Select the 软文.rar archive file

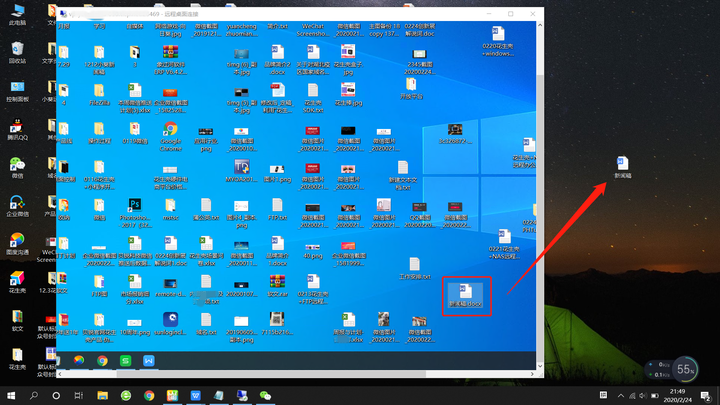(x=277, y=286)
